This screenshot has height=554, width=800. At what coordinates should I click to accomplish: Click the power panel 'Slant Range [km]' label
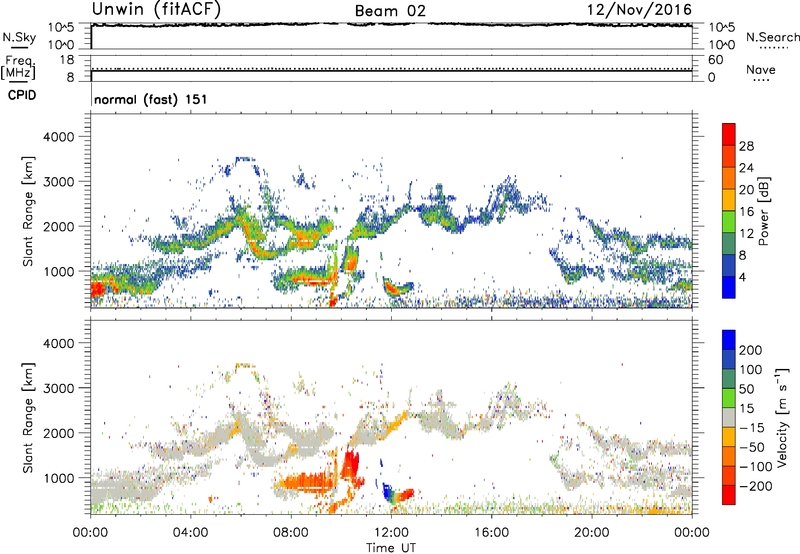[x=28, y=211]
